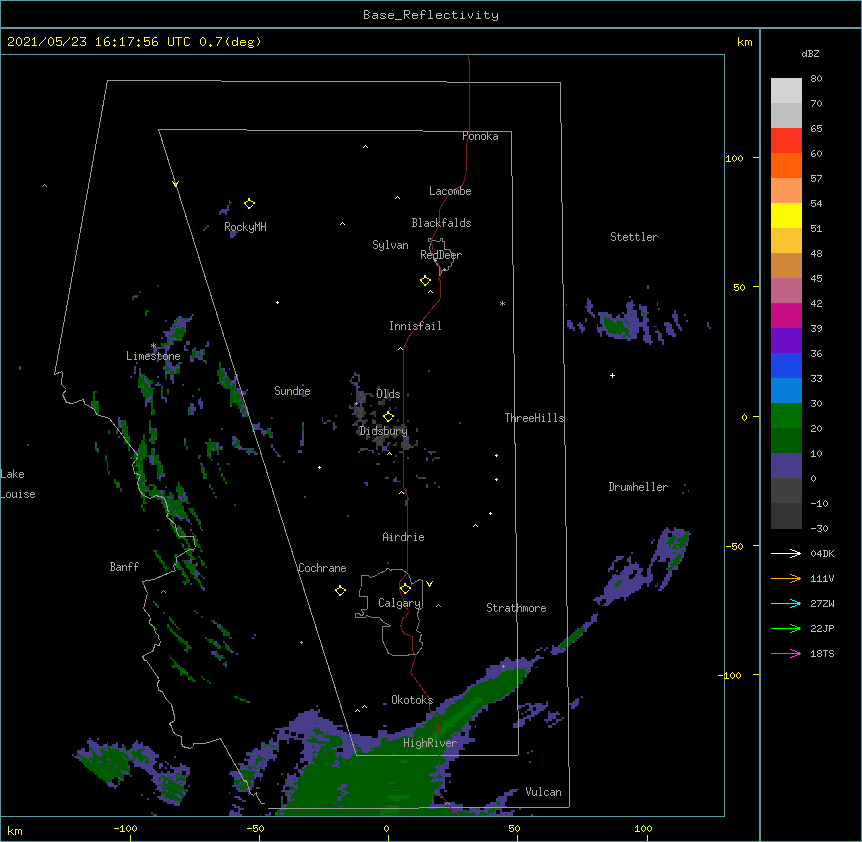Click the Okotoks label

point(412,700)
